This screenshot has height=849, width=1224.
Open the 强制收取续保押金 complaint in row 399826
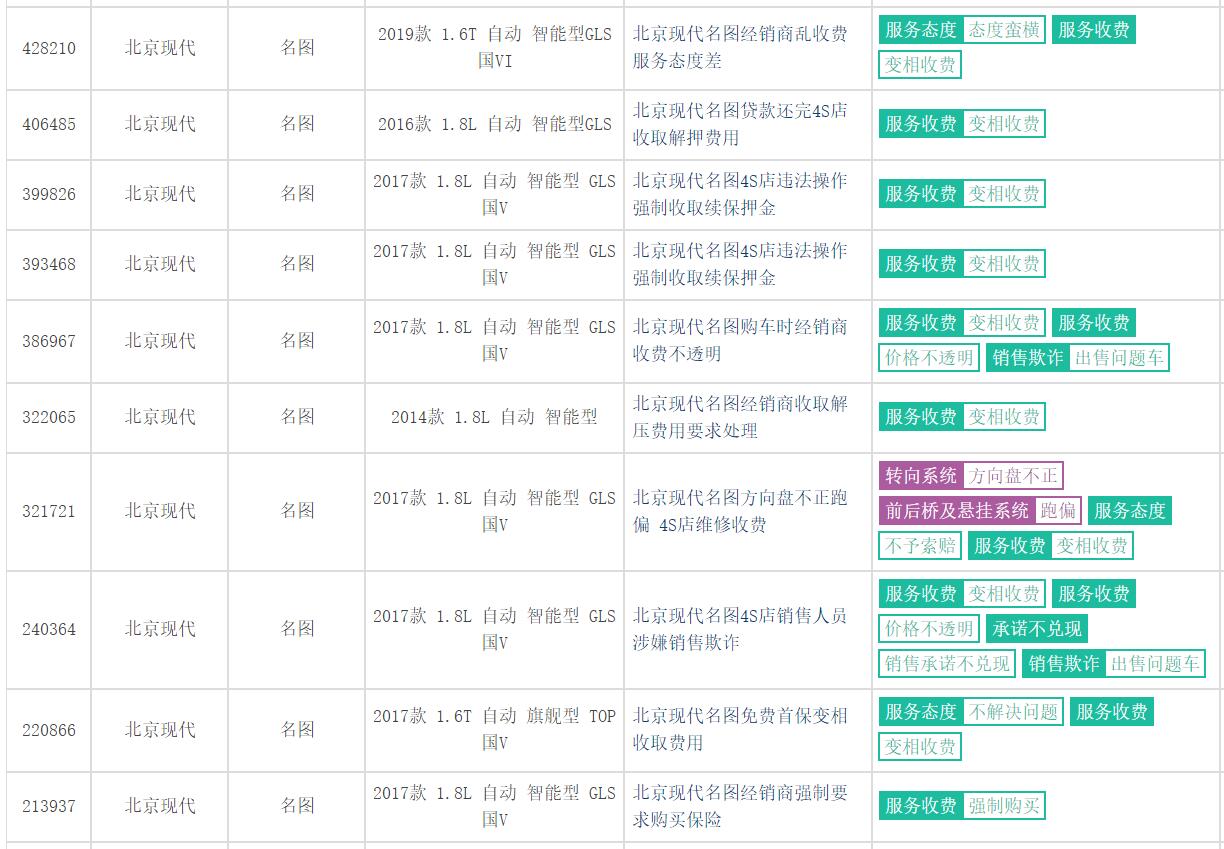click(x=740, y=194)
